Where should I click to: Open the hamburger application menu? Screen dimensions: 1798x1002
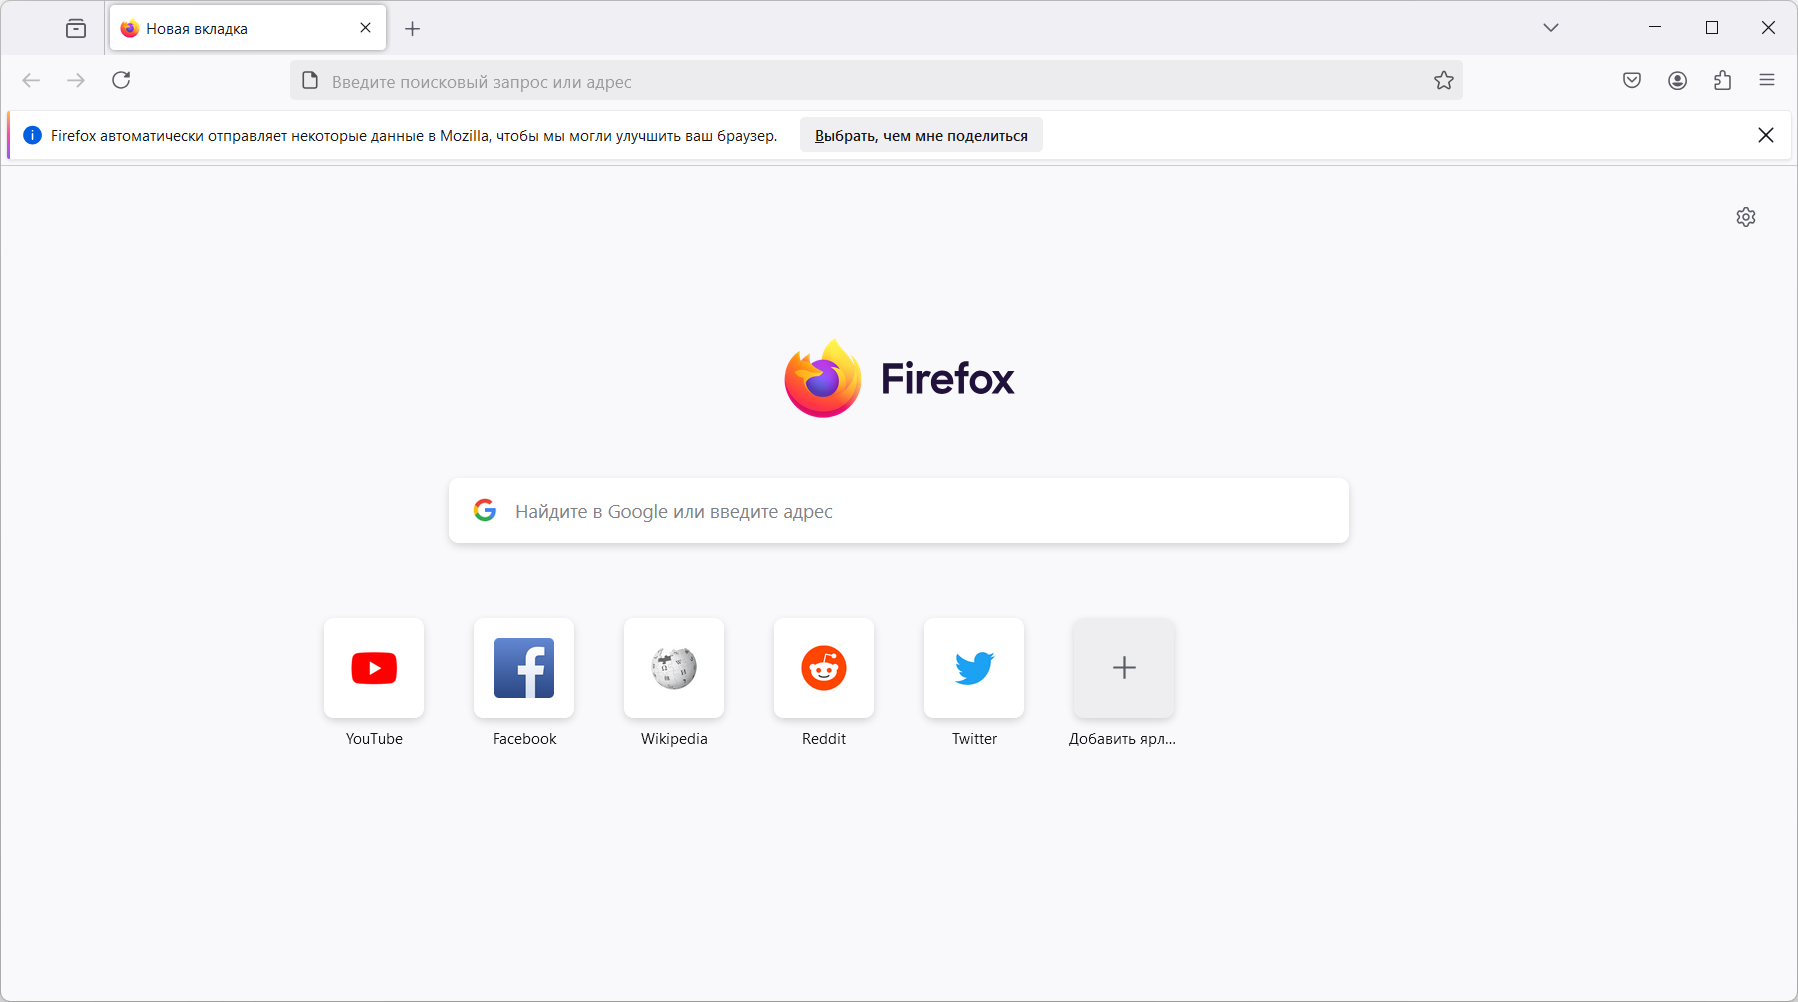click(x=1767, y=80)
